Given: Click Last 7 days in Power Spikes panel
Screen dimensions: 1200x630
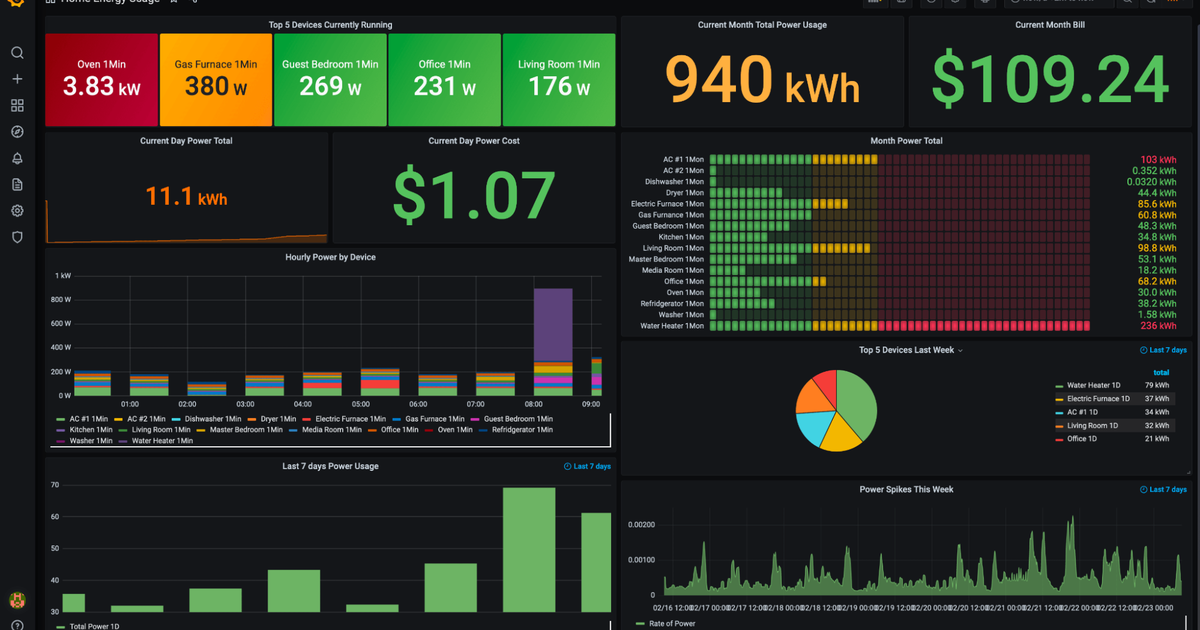Looking at the screenshot, I should pos(1163,489).
